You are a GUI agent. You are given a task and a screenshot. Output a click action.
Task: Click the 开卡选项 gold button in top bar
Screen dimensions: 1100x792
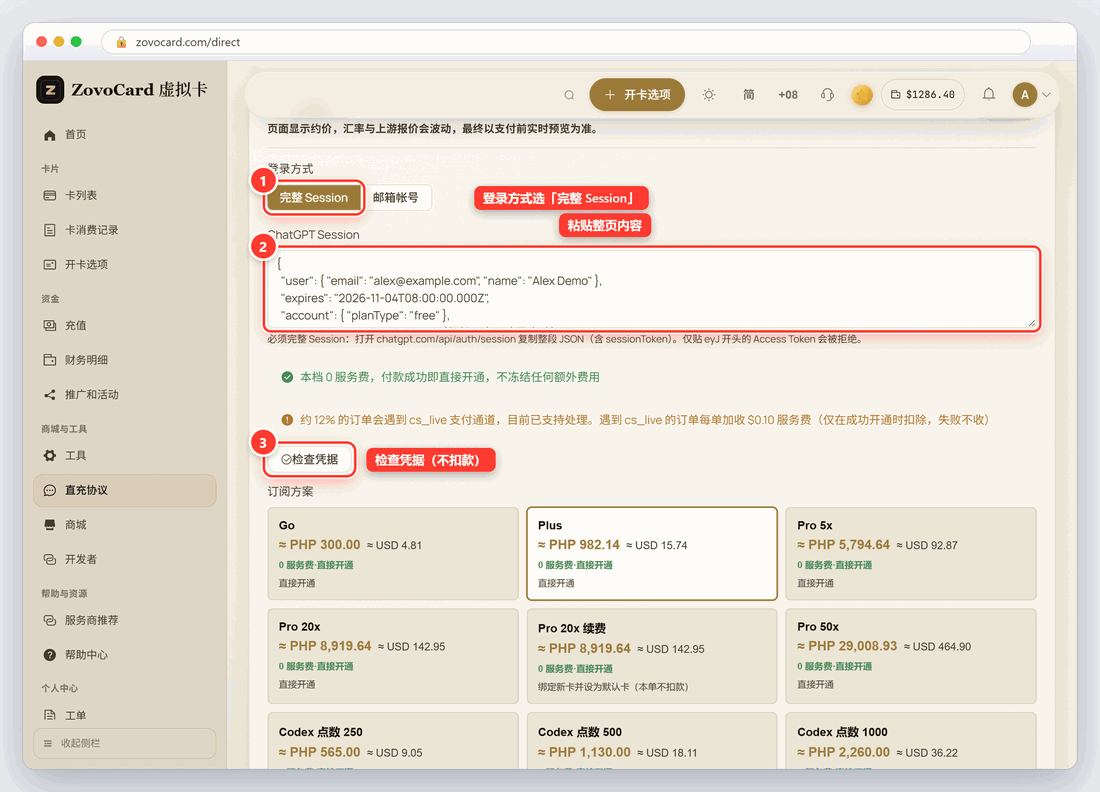pos(638,95)
